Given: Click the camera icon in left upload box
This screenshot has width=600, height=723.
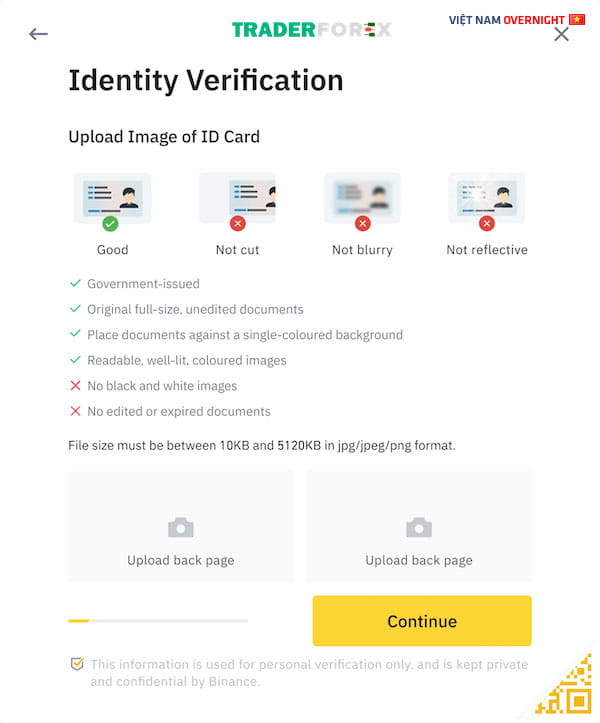Looking at the screenshot, I should [x=181, y=527].
